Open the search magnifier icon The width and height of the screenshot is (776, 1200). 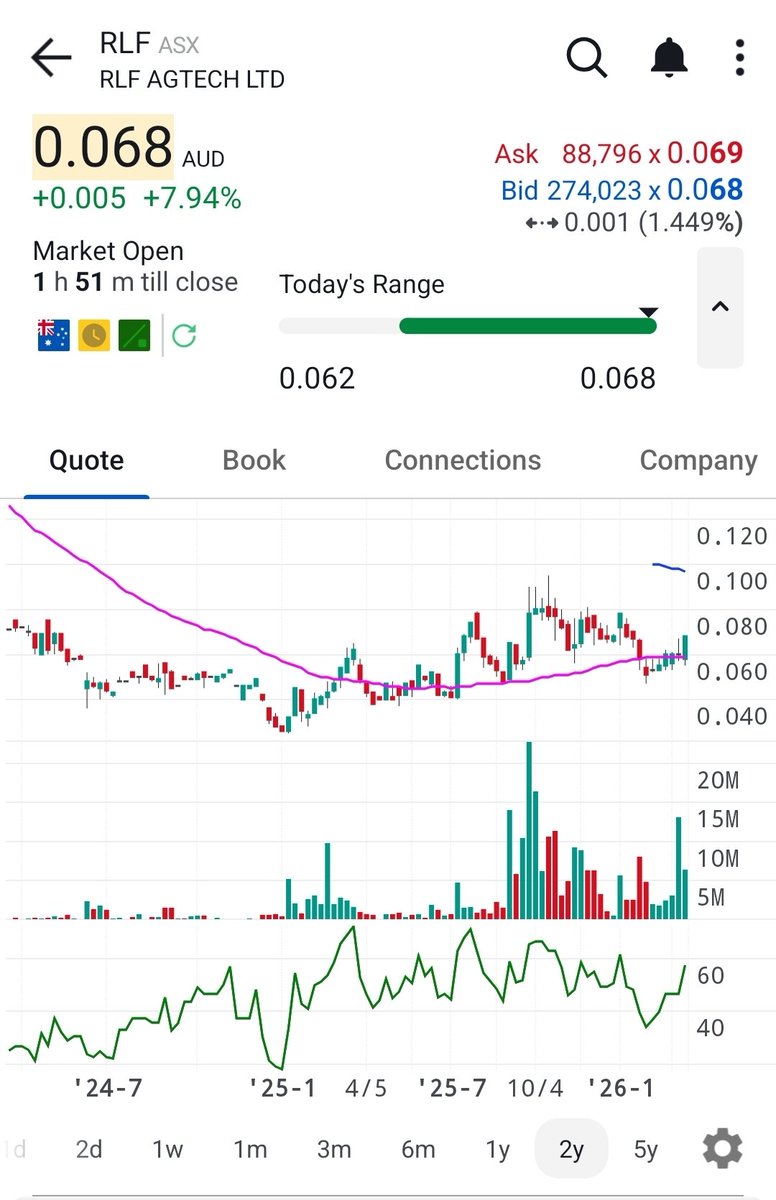587,58
